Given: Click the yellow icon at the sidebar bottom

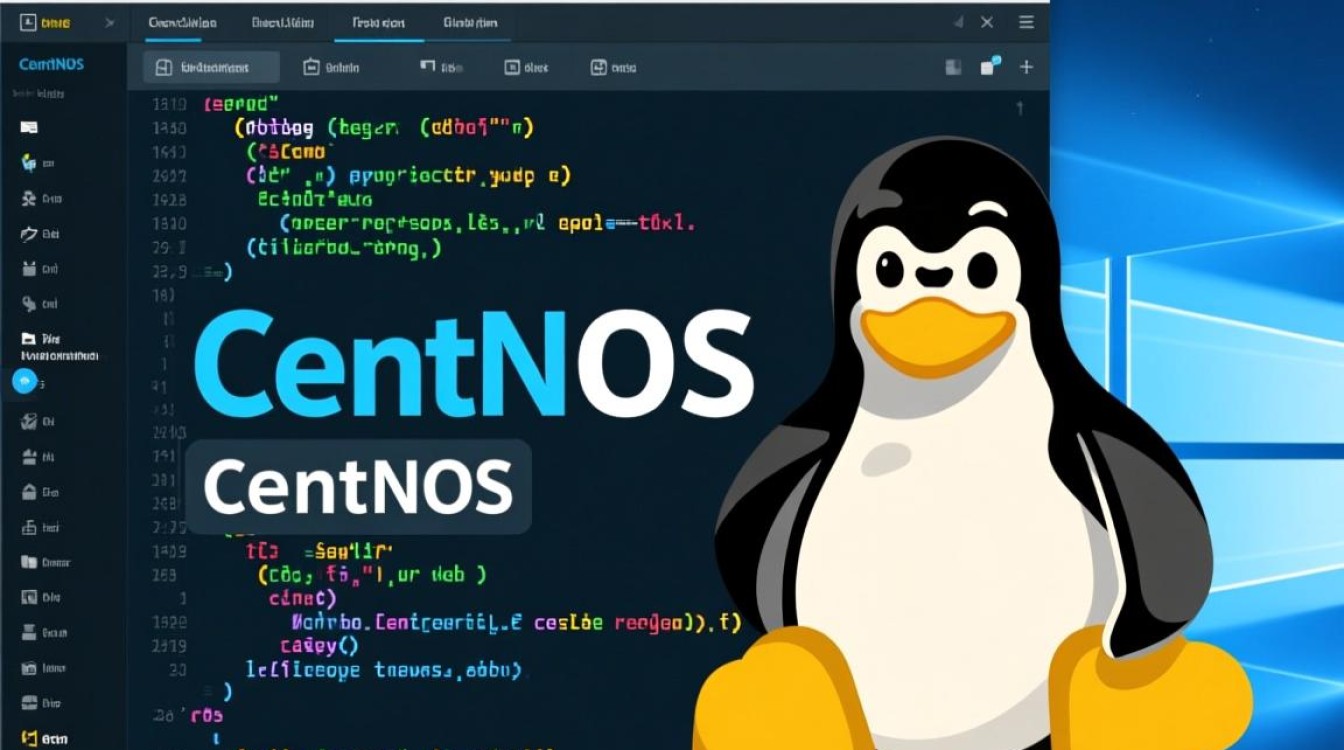Looking at the screenshot, I should 28,738.
